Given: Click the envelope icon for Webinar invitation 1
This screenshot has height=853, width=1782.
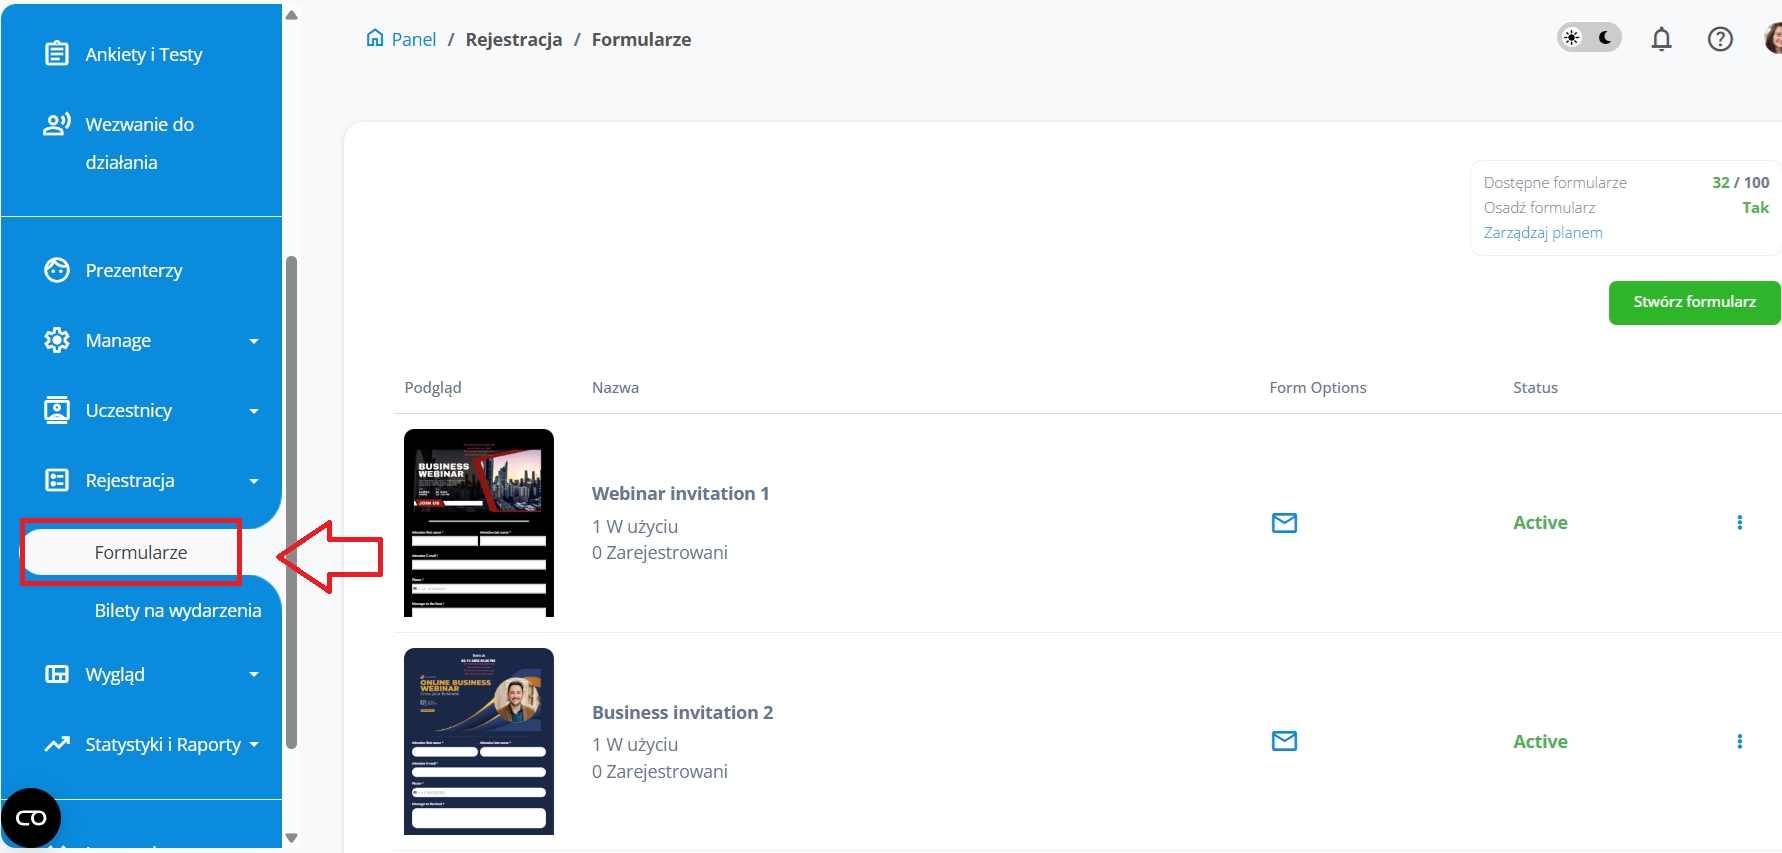Looking at the screenshot, I should [1284, 523].
